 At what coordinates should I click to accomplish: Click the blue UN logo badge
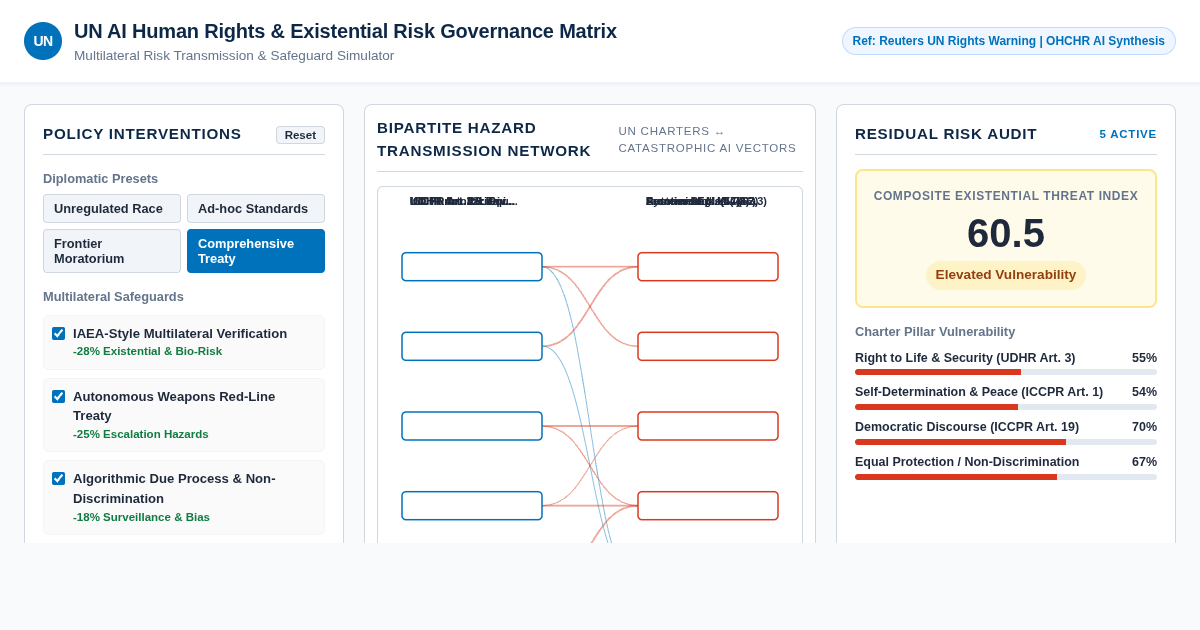[43, 41]
